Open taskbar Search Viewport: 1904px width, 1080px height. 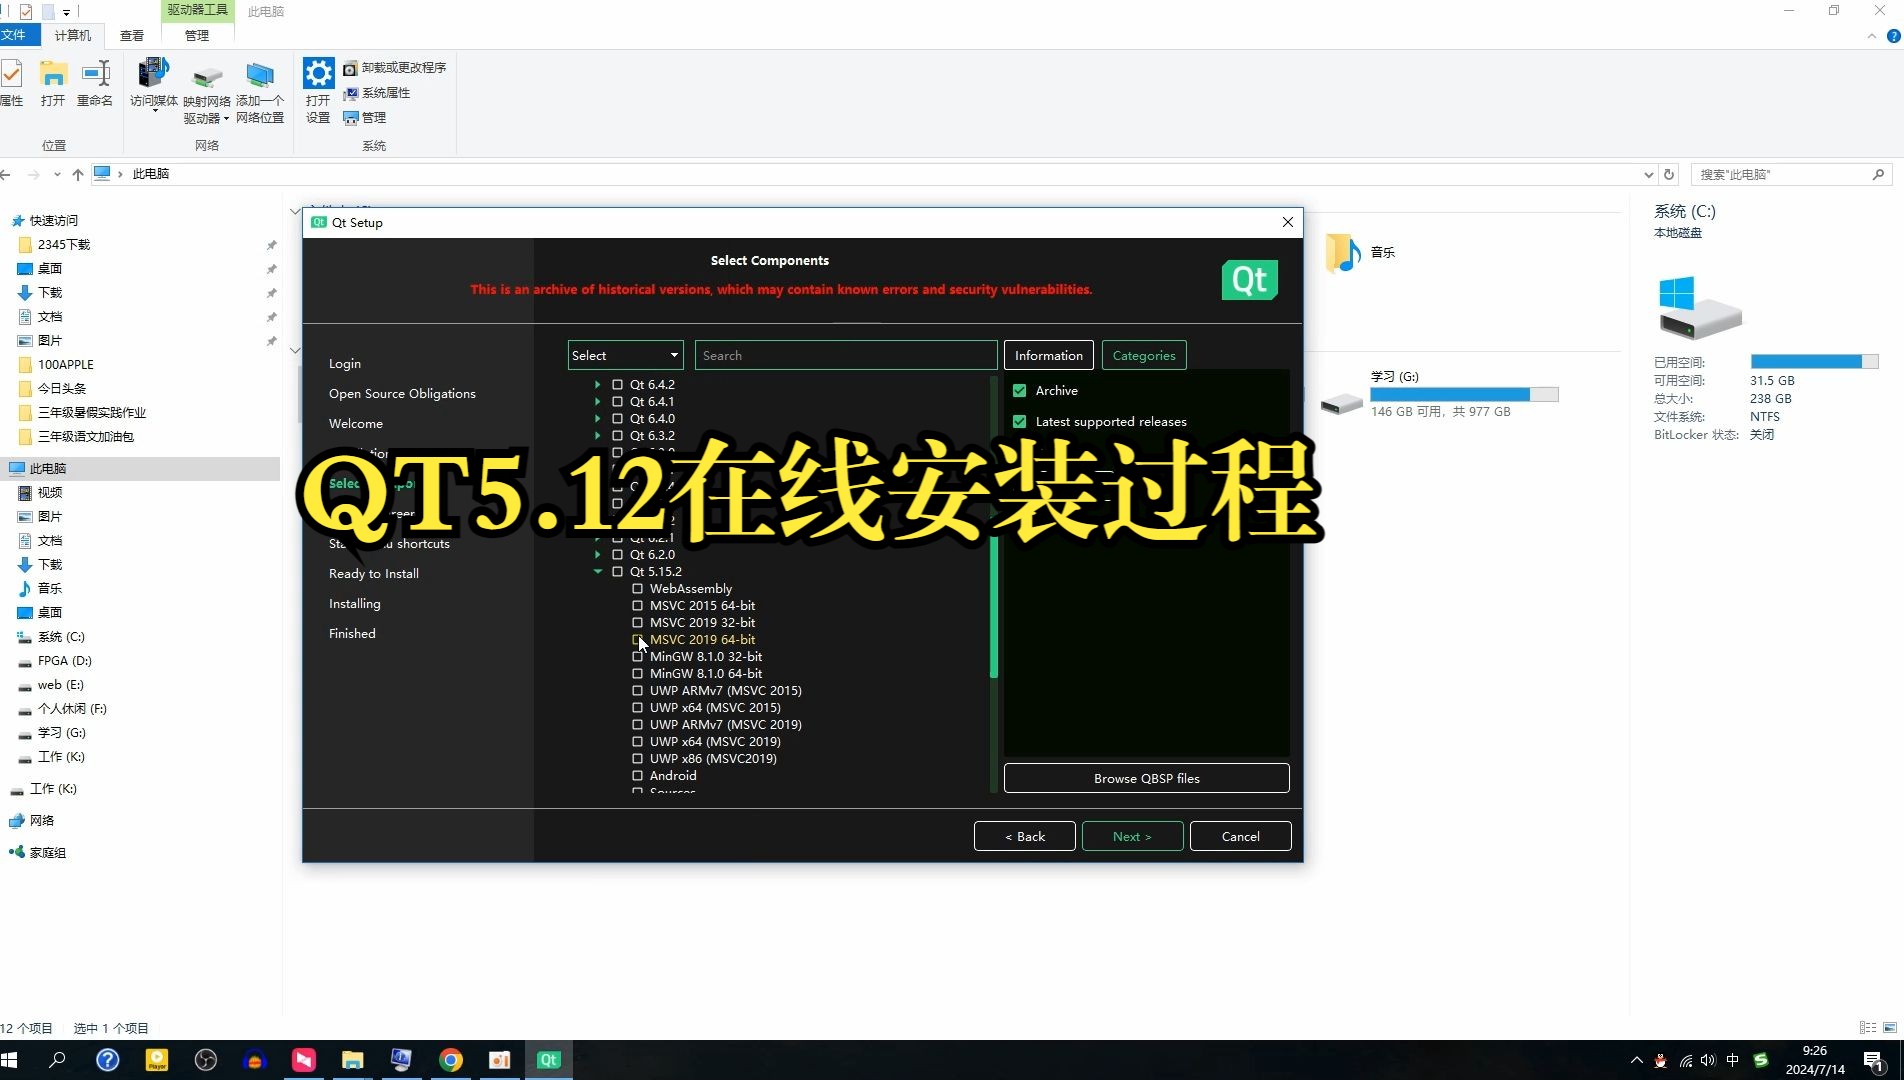tap(58, 1060)
